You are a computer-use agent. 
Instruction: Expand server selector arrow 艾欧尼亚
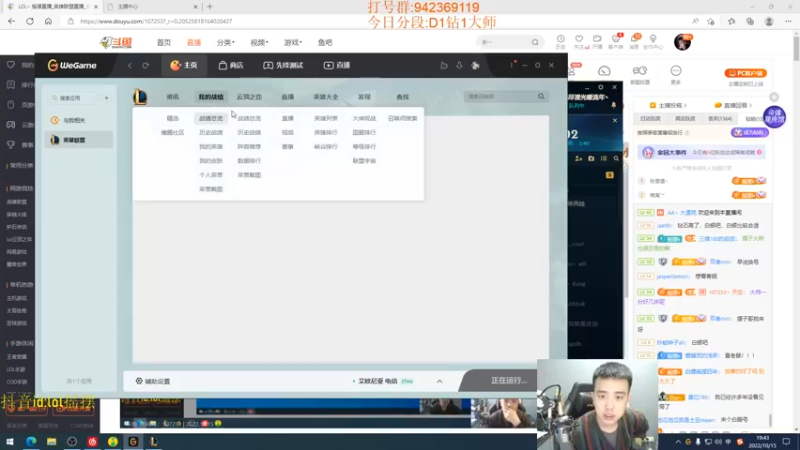click(439, 381)
